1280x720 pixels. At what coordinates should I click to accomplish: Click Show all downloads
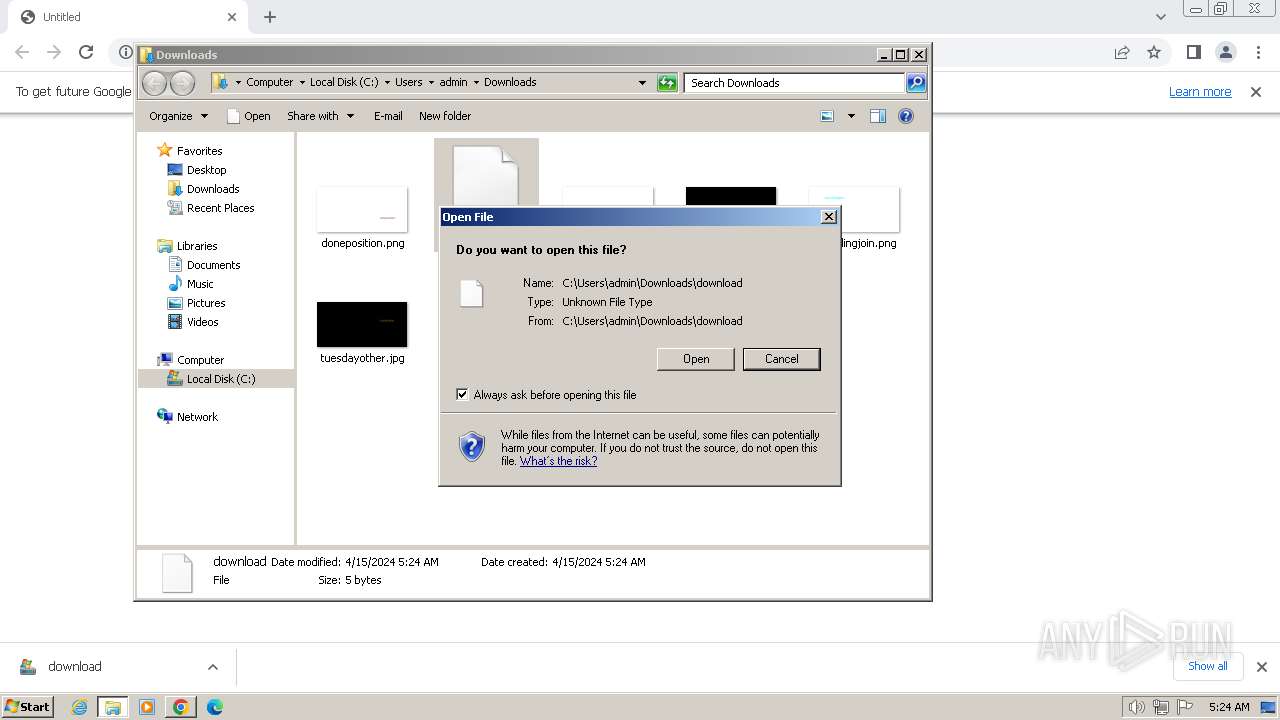coord(1207,667)
